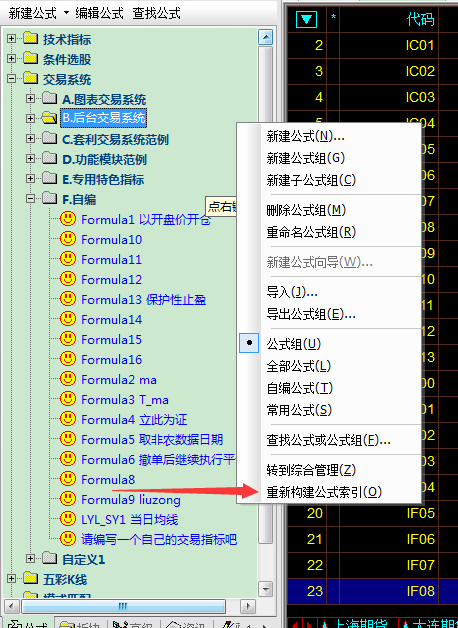458x628 pixels.
Task: Open the Formula13 保护性止盈 formula
Action: click(143, 300)
